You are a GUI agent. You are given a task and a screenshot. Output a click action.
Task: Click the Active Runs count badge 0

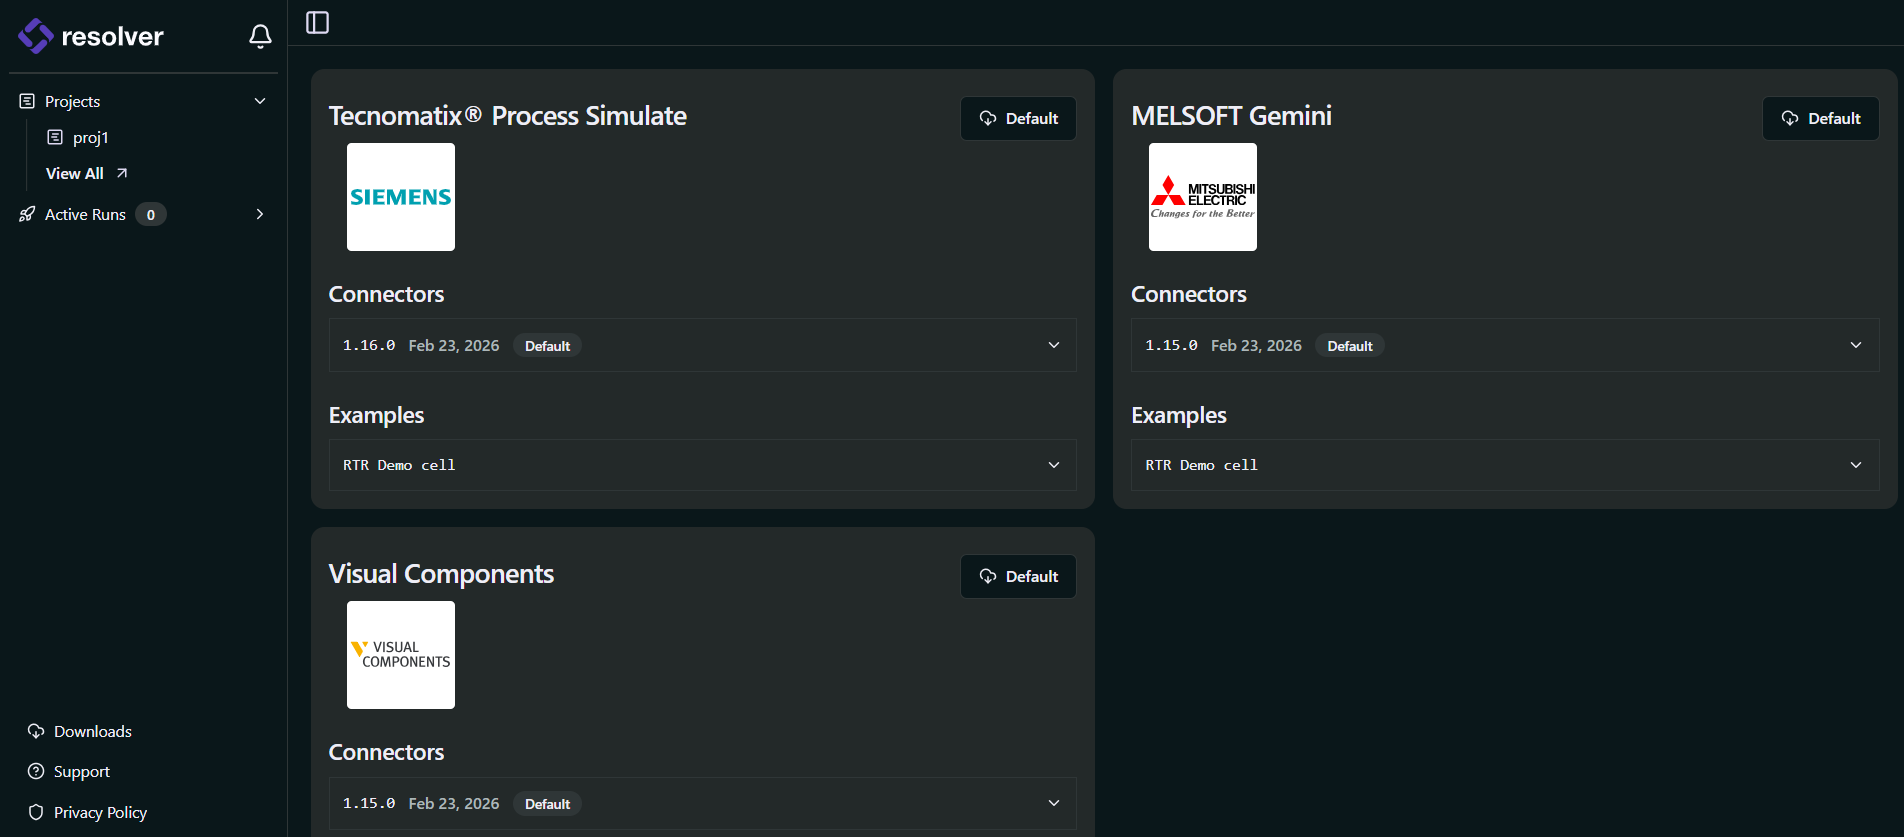point(151,214)
